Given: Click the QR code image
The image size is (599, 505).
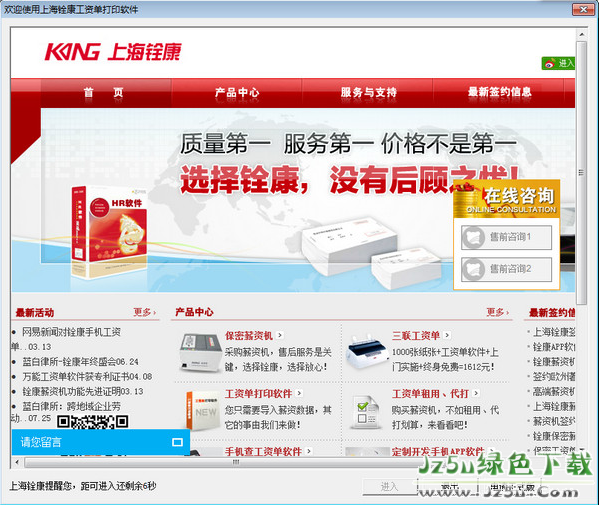Looking at the screenshot, I should pyautogui.click(x=92, y=421).
